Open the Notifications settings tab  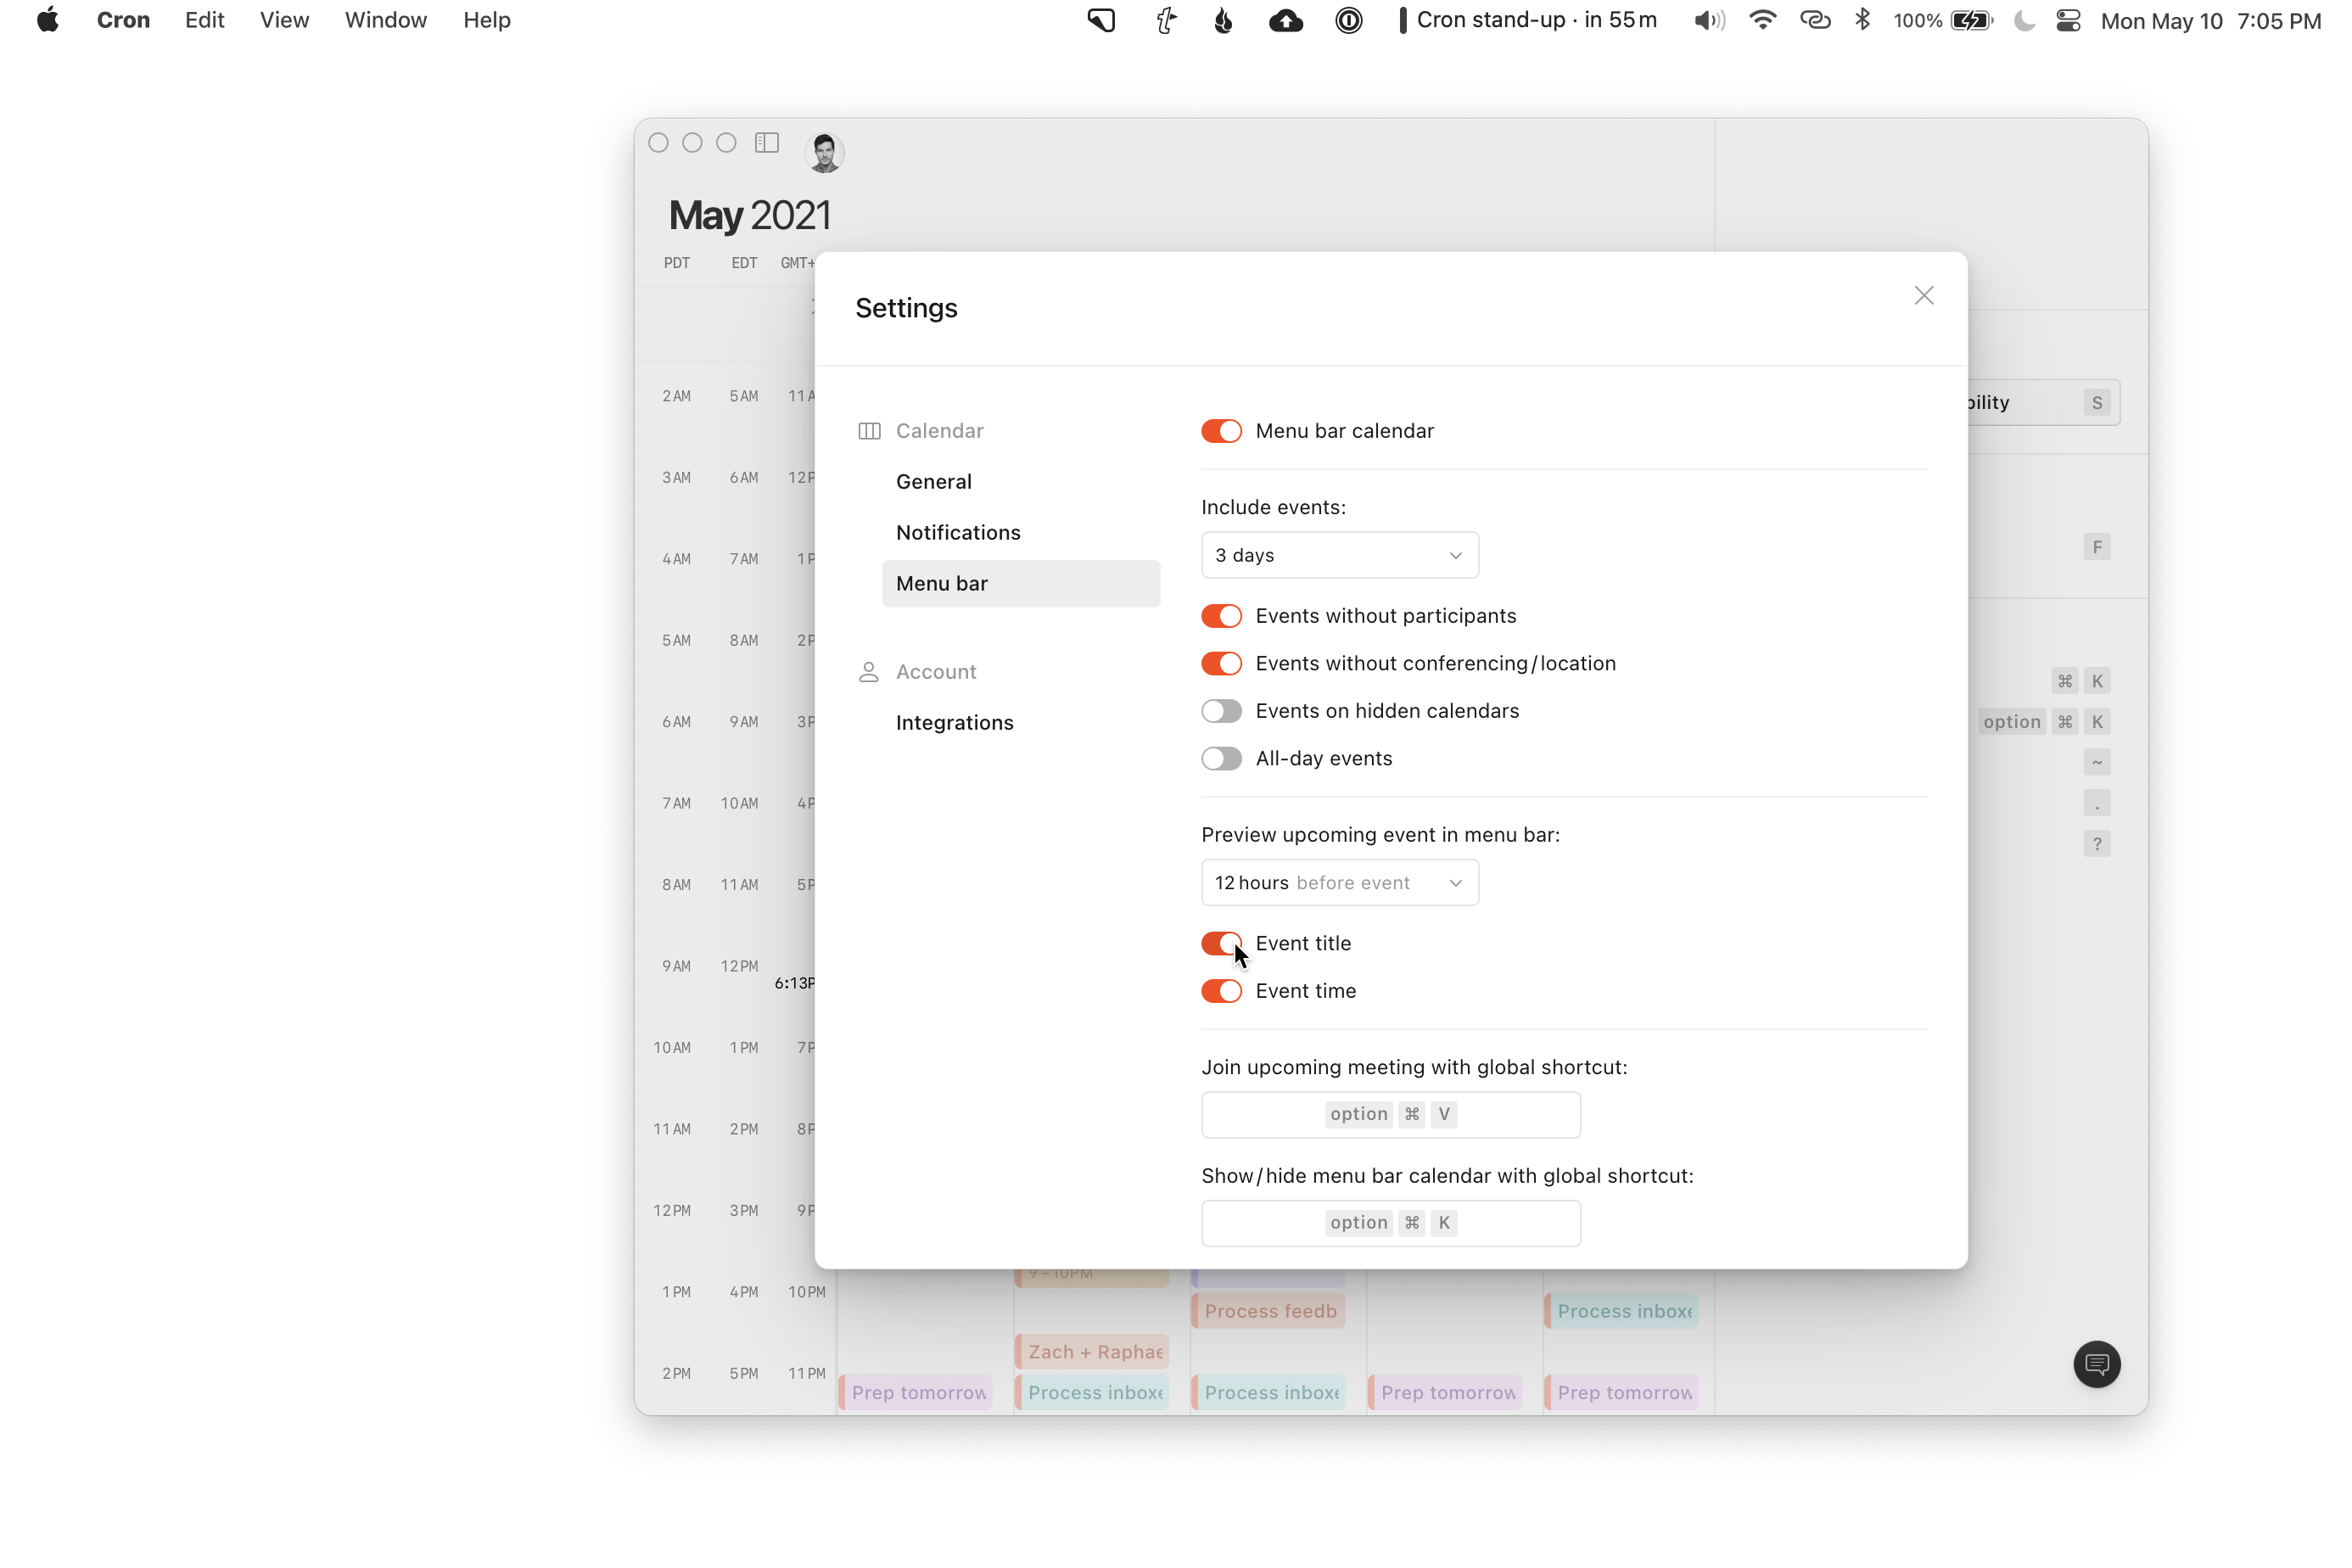point(958,533)
